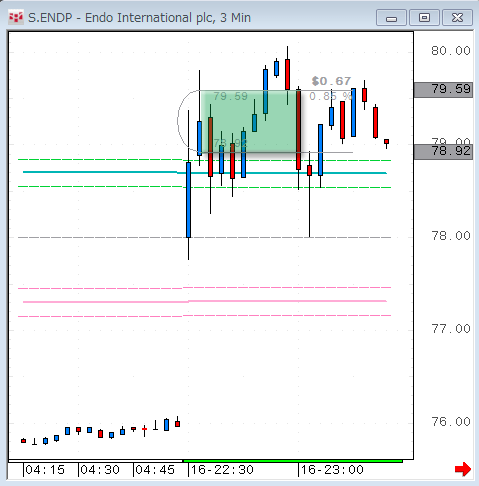This screenshot has width=479, height=486.
Task: Select the gray dashed line at 78.00
Action: click(204, 237)
